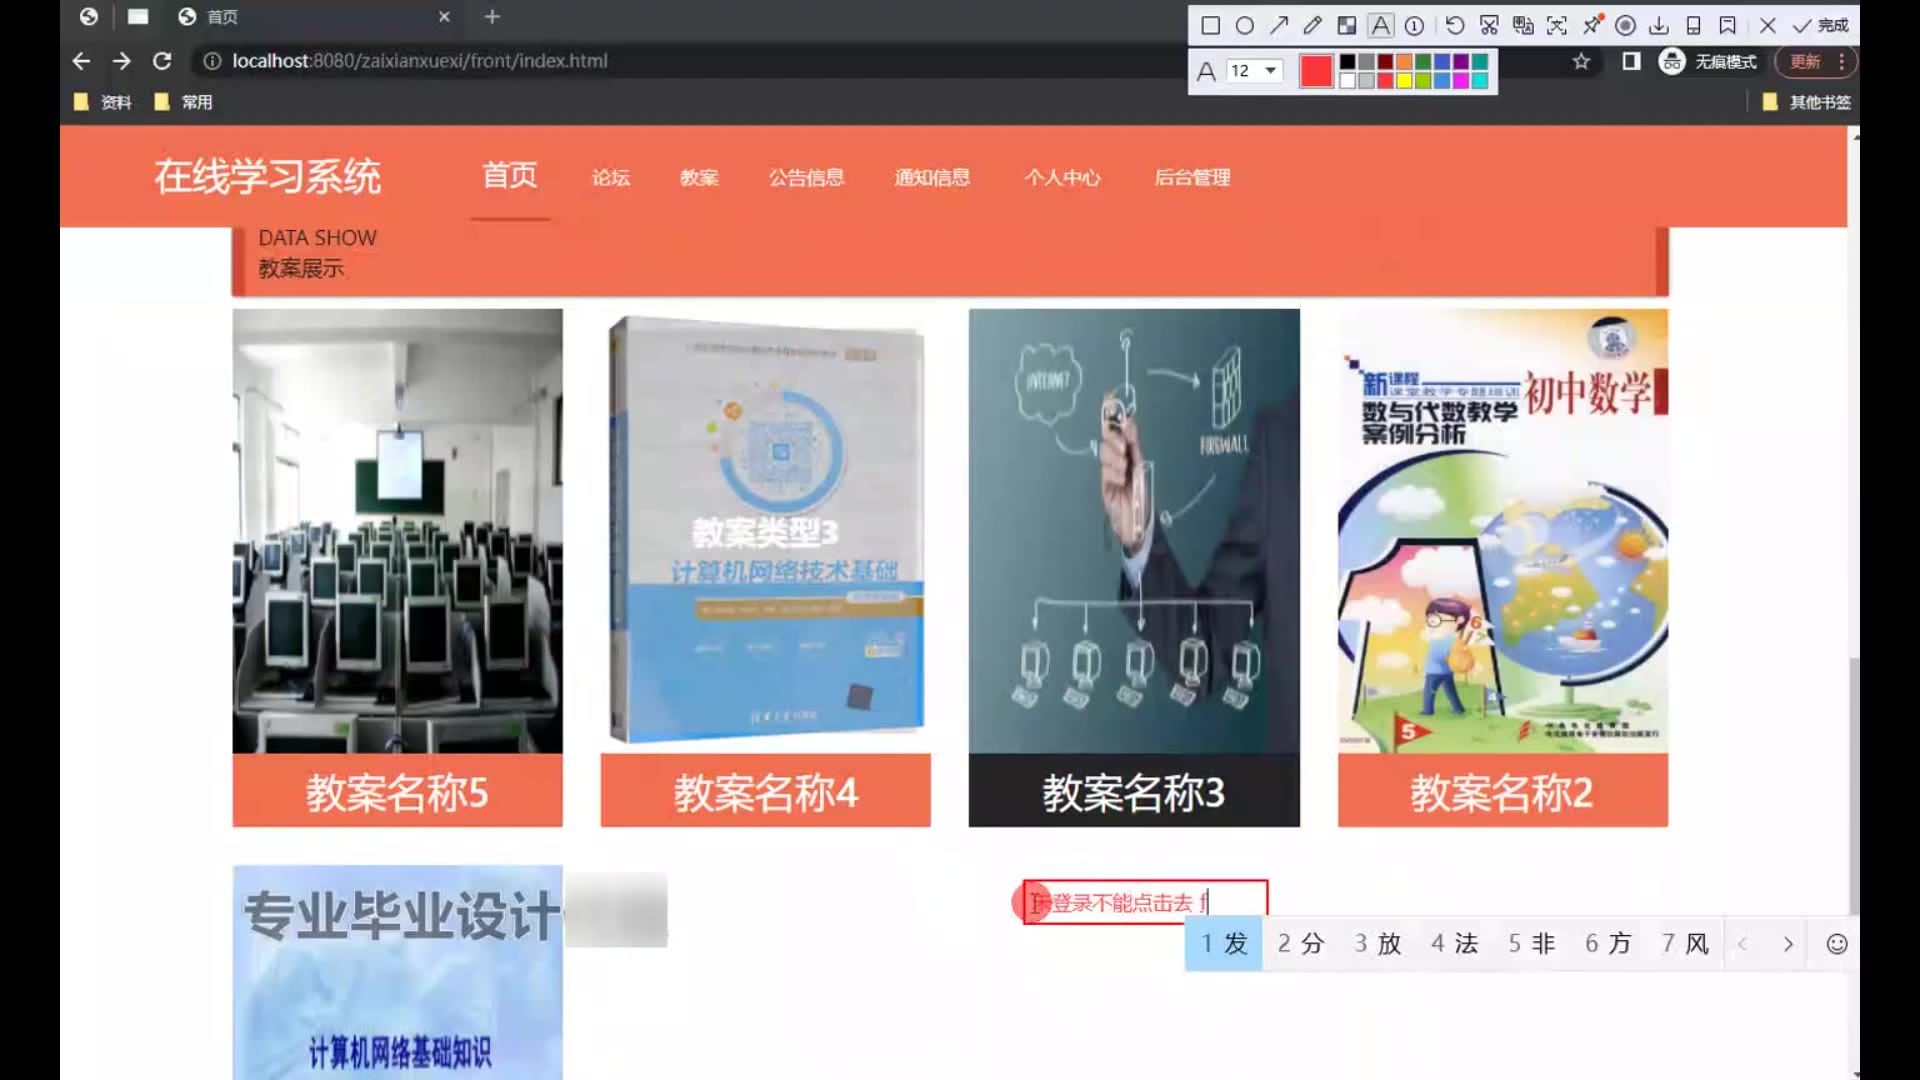1920x1080 pixels.
Task: Open the 教案名称3 card
Action: point(1134,568)
